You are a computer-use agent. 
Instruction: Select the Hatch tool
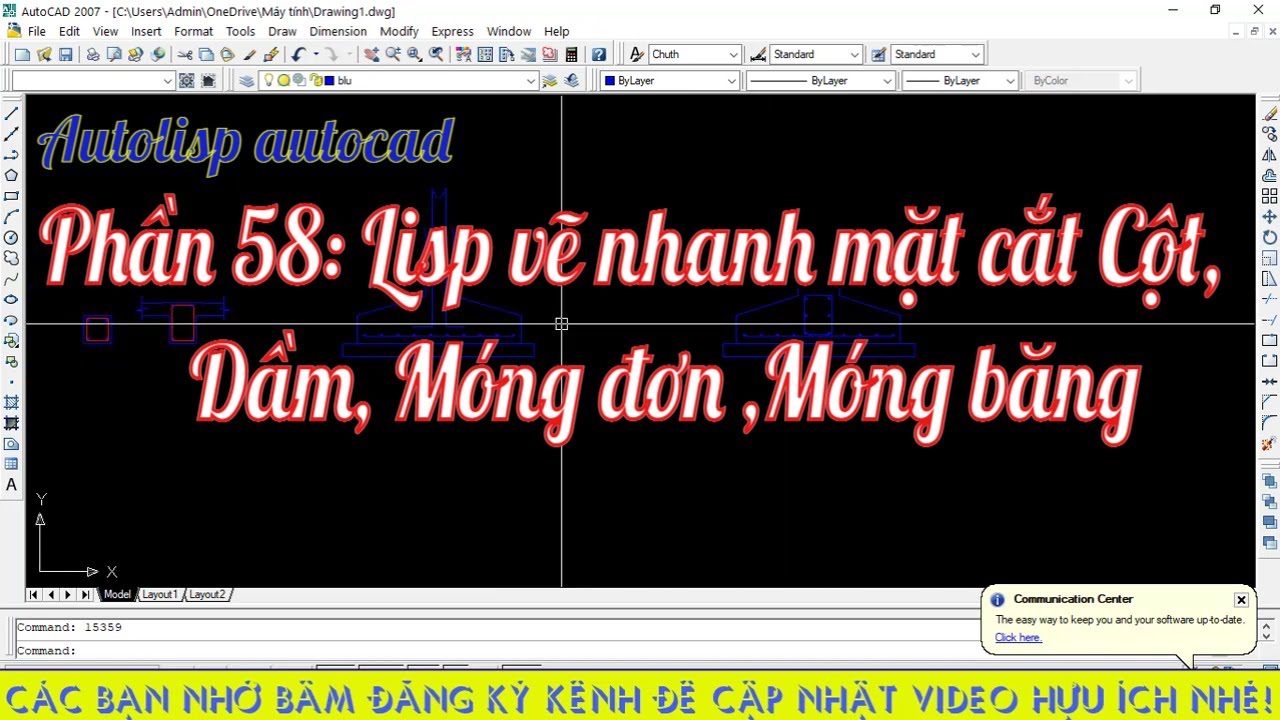(x=12, y=402)
